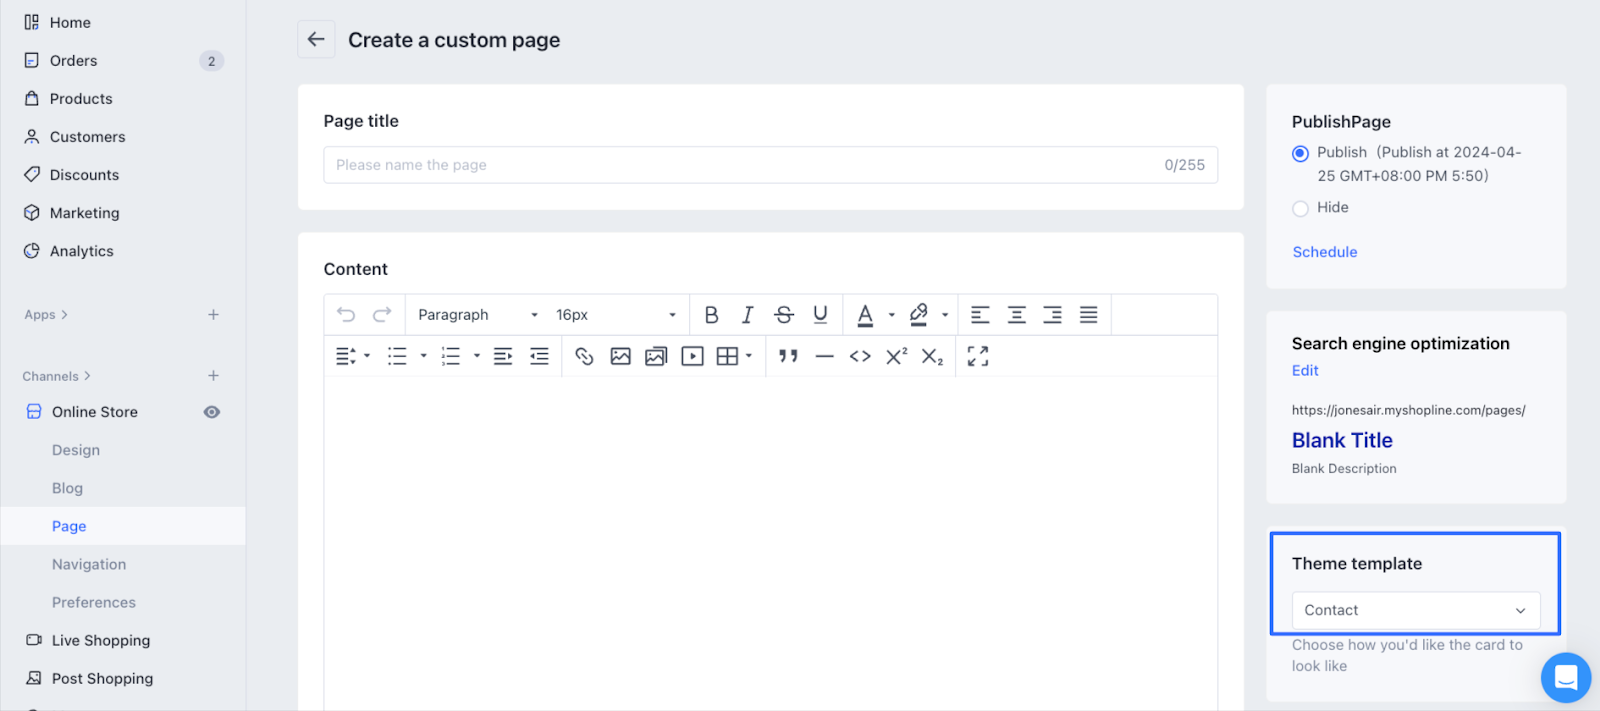Apply Italic formatting in editor toolbar
The image size is (1600, 711).
747,315
